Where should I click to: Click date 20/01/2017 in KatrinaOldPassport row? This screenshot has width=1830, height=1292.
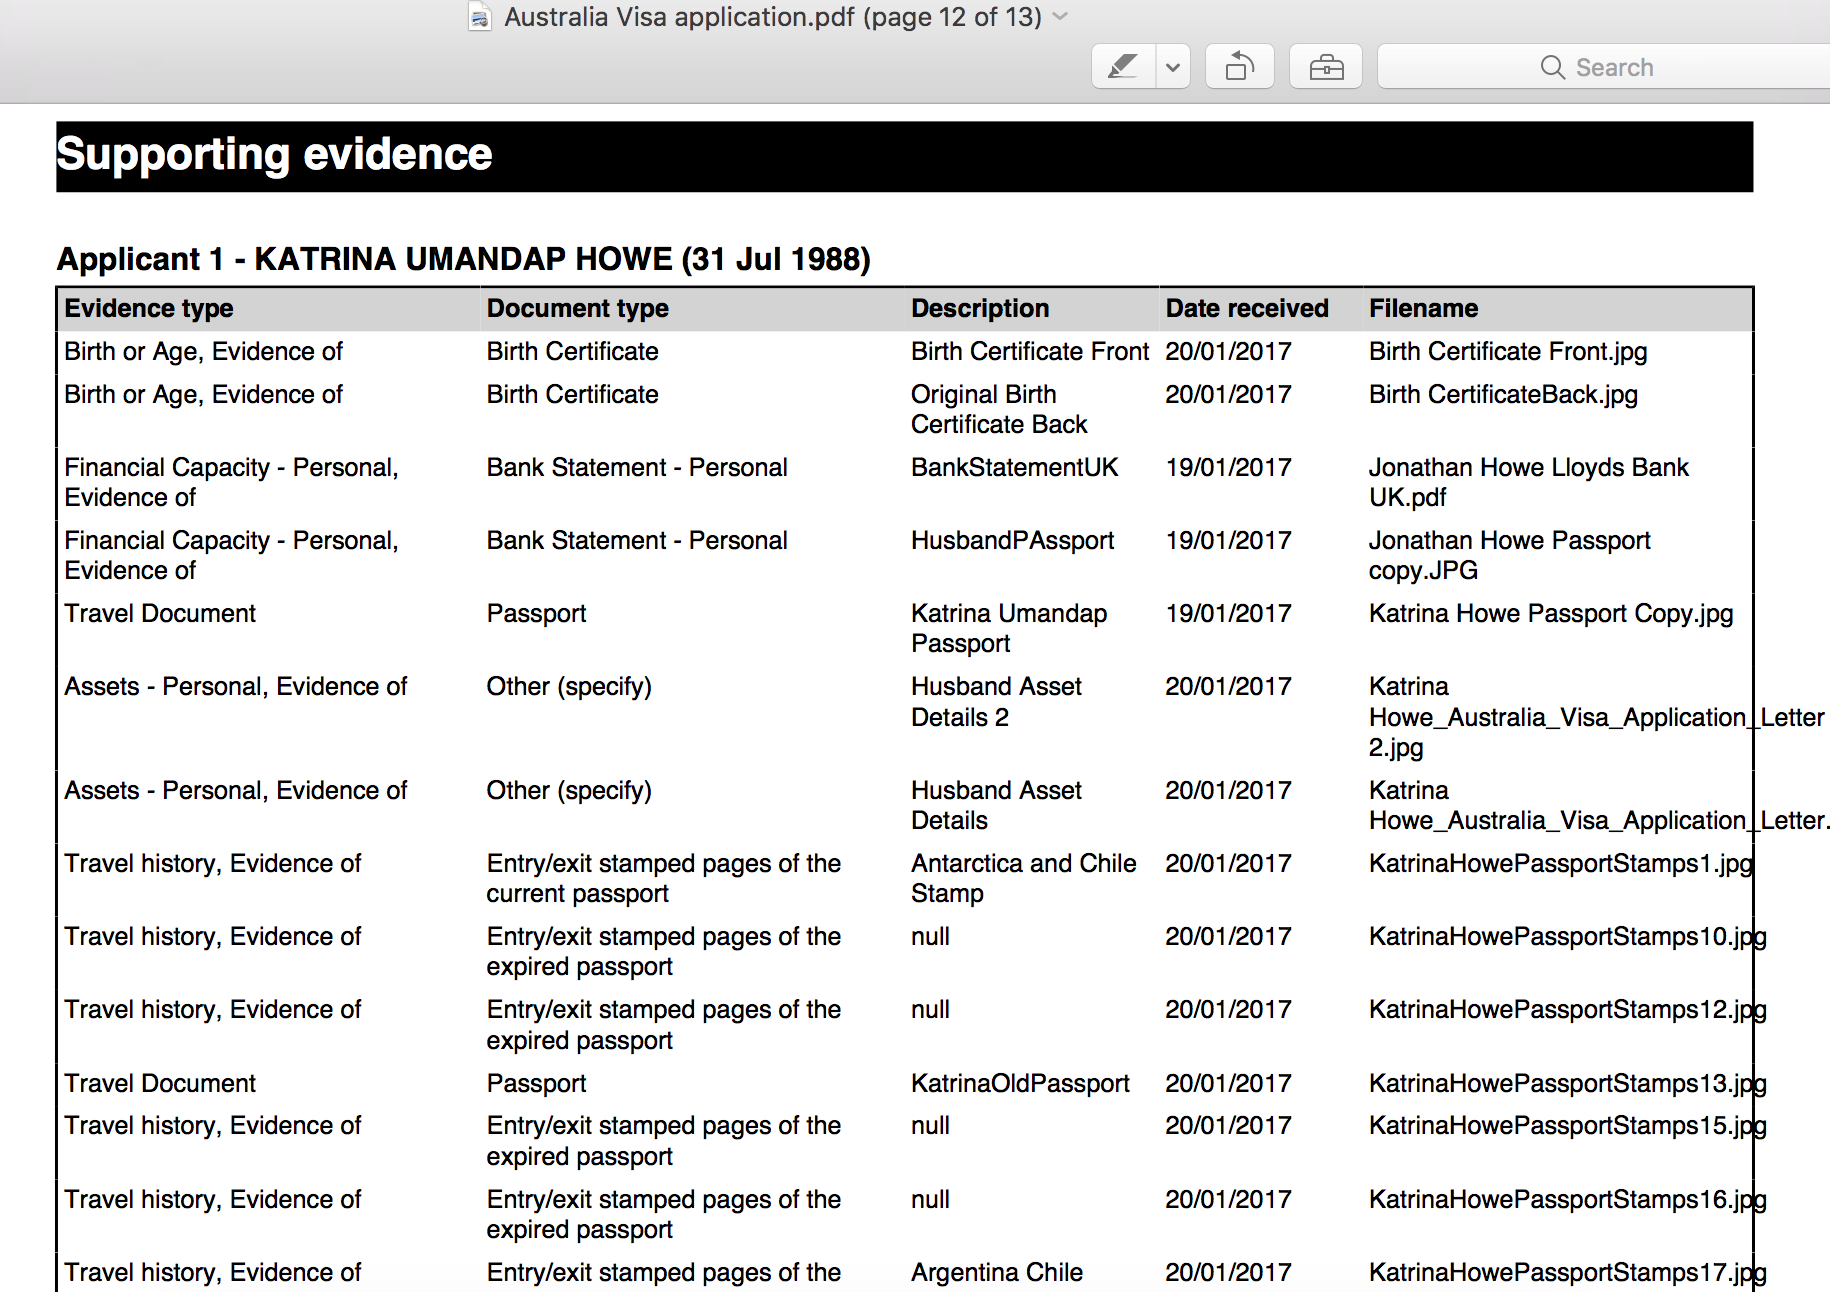pyautogui.click(x=1228, y=1084)
